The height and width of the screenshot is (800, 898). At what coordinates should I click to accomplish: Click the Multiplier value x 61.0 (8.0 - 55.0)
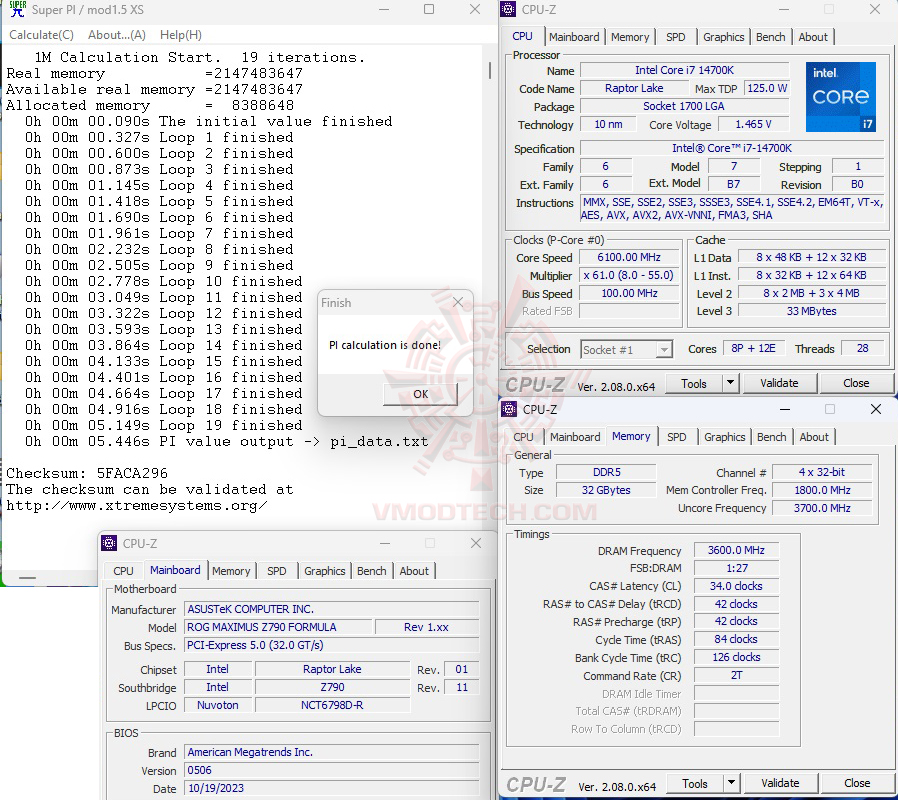(629, 275)
